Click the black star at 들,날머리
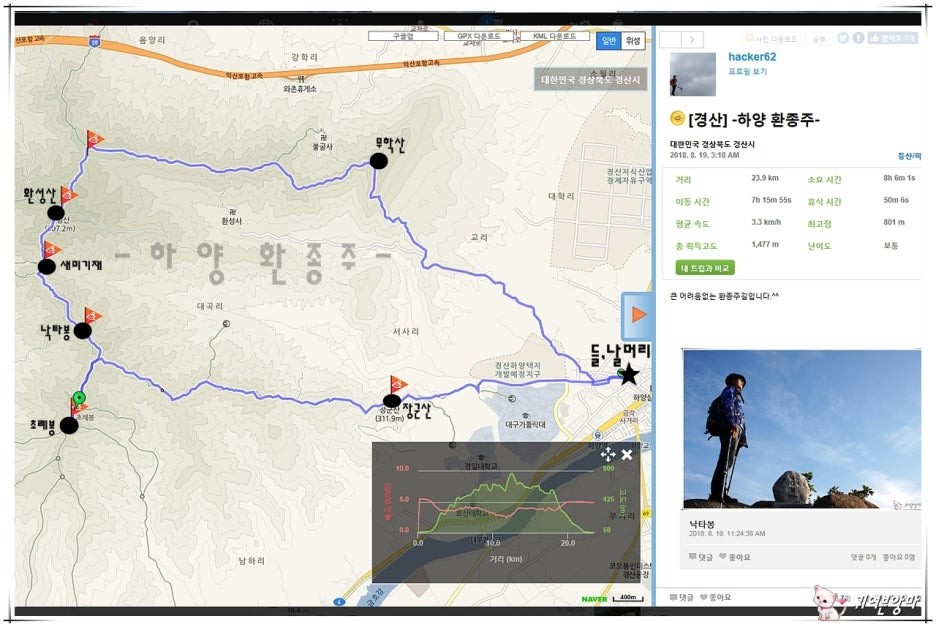Screen dimensions: 936x627 [628, 375]
